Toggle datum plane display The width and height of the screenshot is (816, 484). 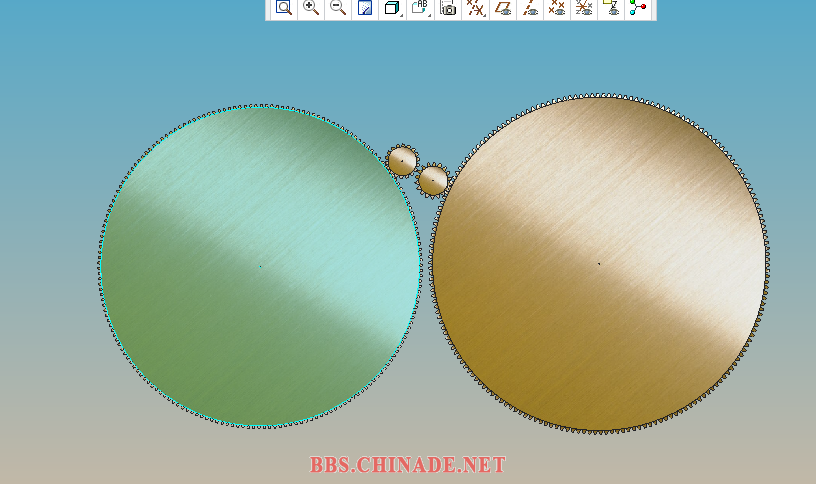(x=504, y=8)
